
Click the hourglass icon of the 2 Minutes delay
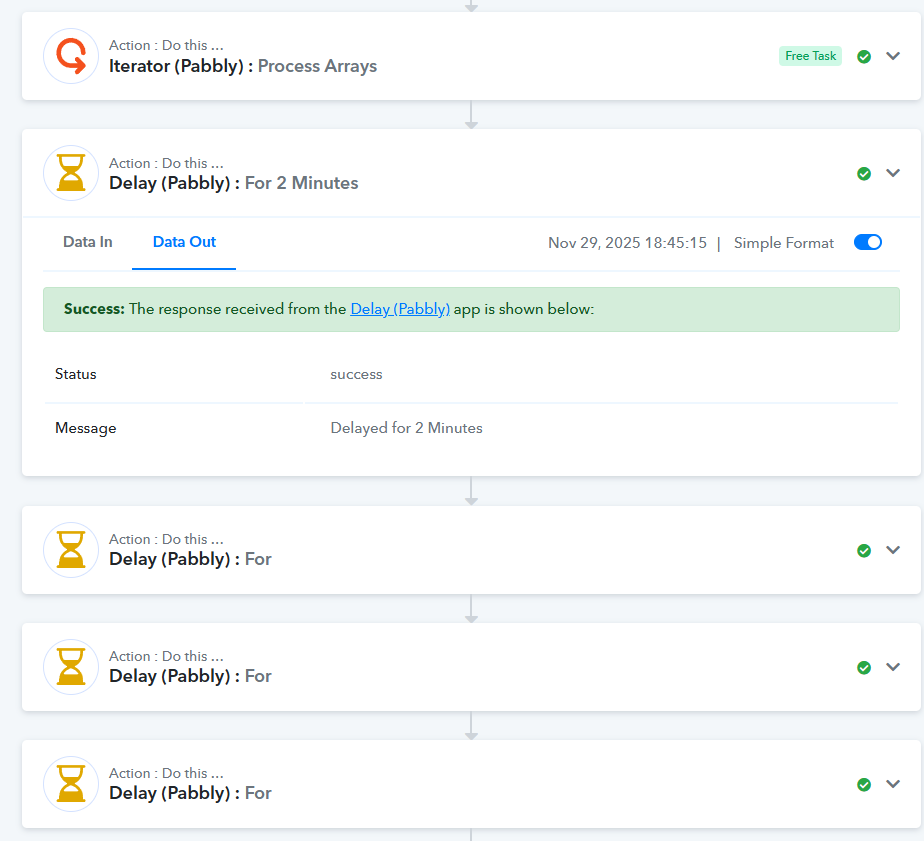point(71,173)
